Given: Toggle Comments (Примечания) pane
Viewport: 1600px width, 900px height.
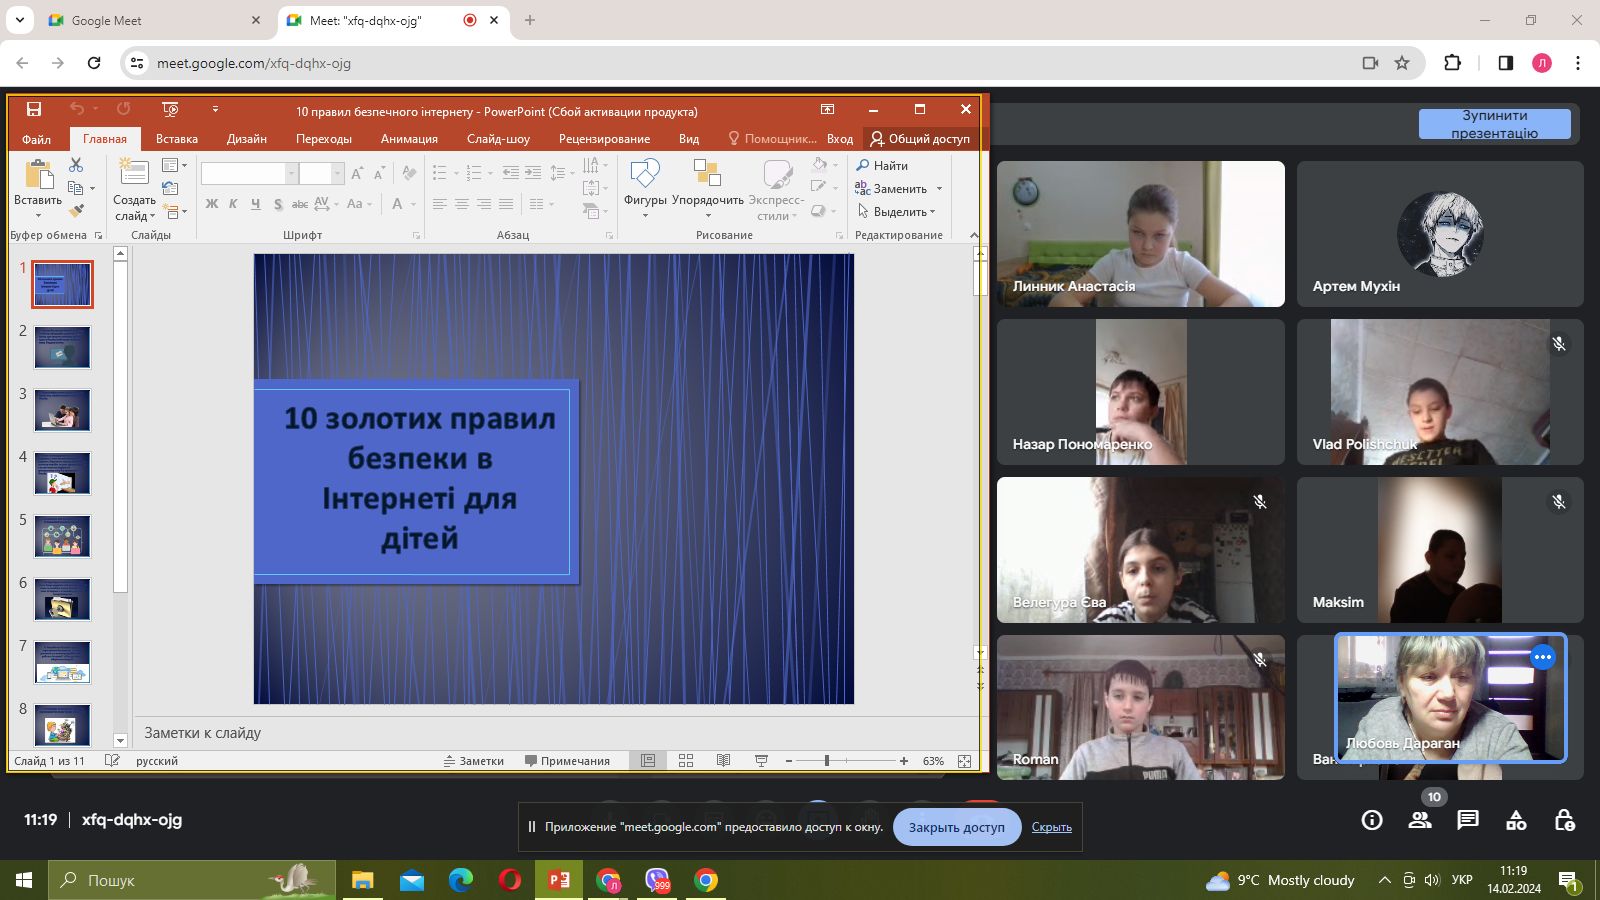Looking at the screenshot, I should point(567,761).
